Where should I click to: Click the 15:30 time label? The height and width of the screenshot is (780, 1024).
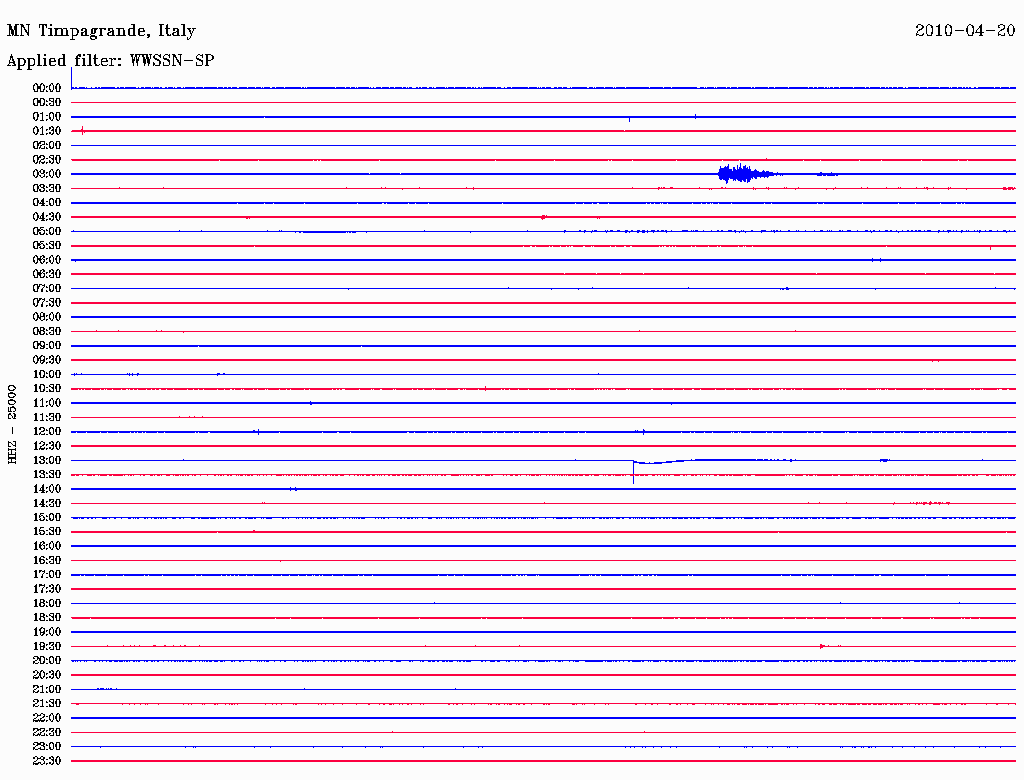47,532
